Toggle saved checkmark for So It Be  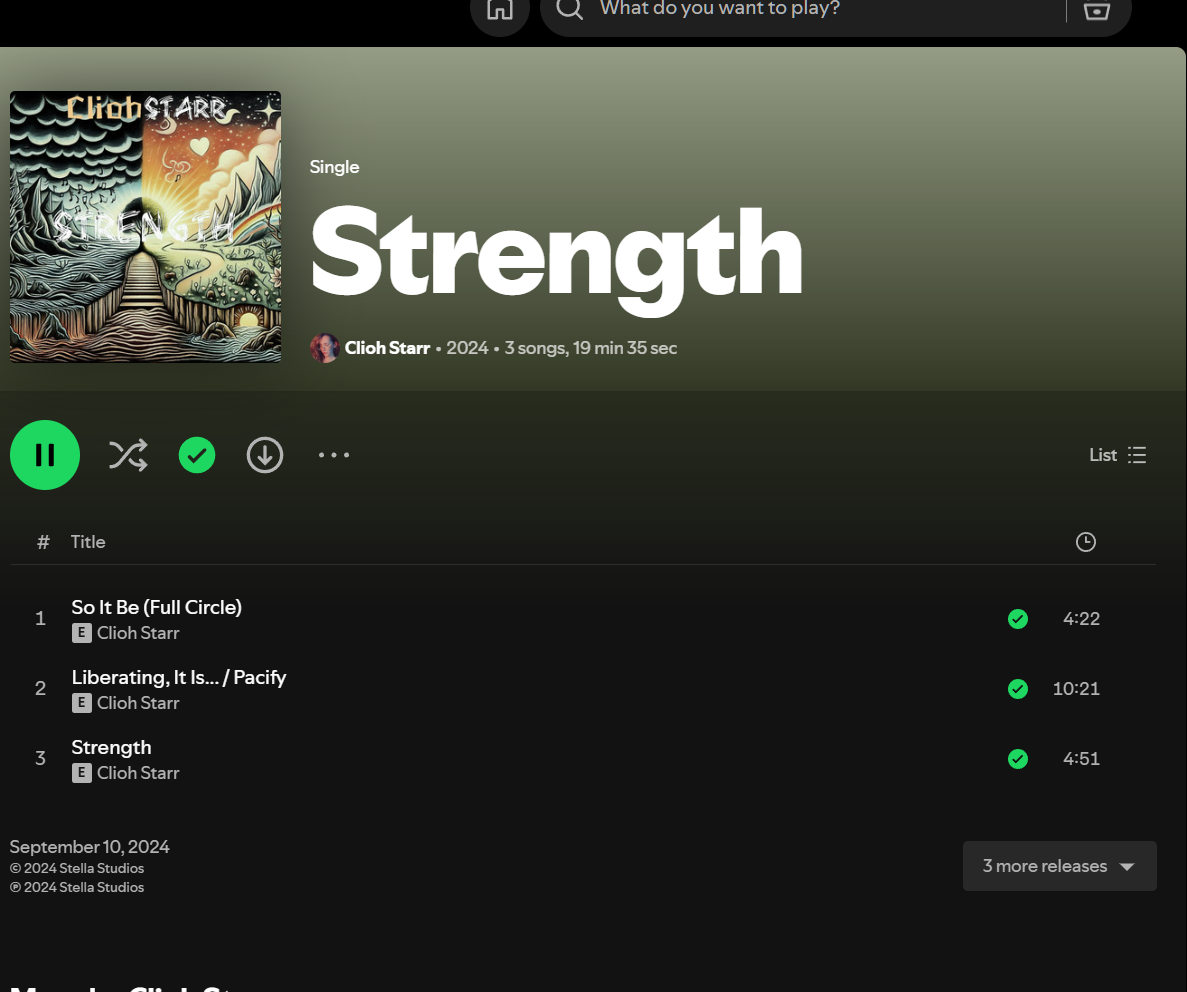pos(1018,619)
